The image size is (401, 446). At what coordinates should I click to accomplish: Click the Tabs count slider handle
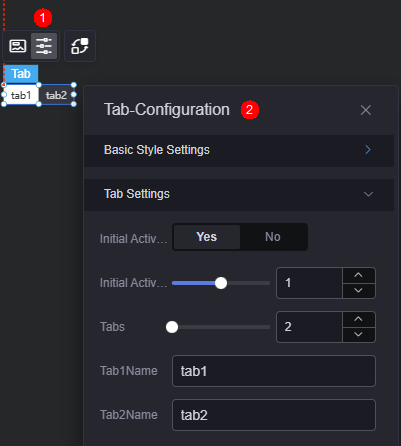[x=172, y=327]
